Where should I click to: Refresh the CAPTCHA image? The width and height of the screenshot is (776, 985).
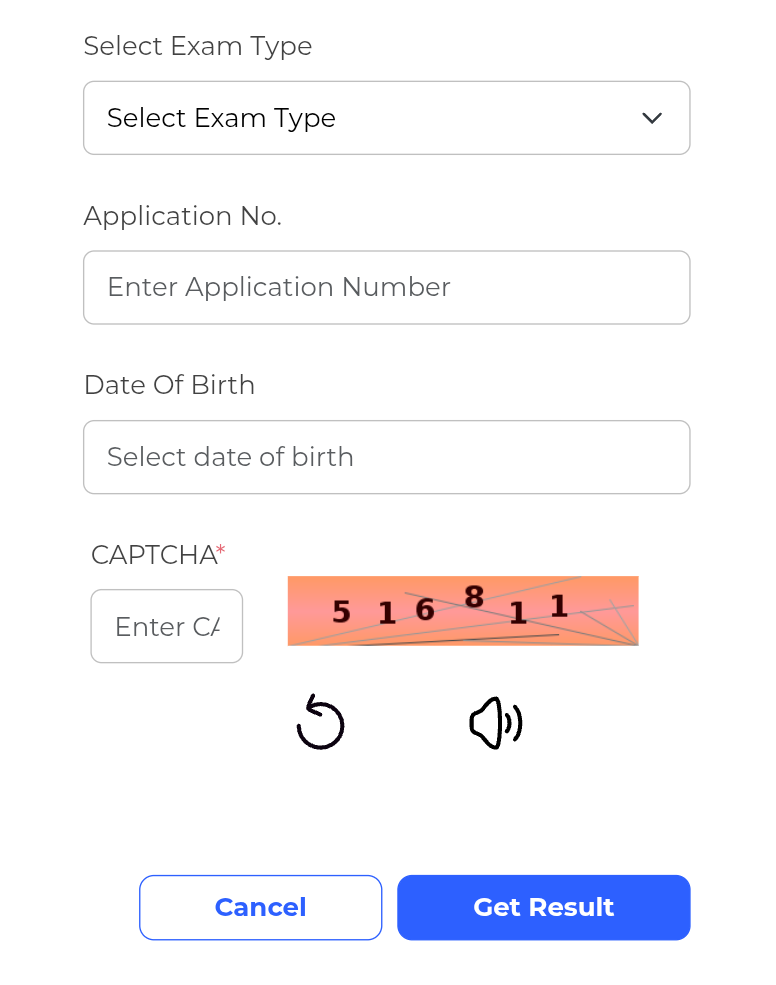click(320, 723)
